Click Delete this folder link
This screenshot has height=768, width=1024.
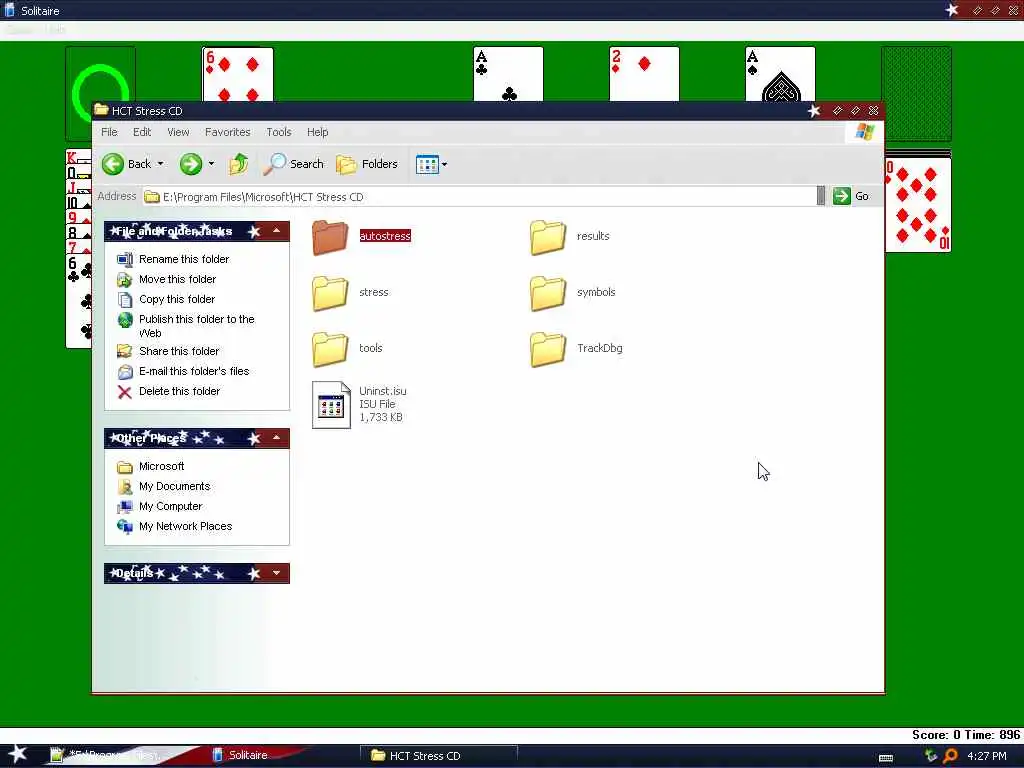point(179,391)
